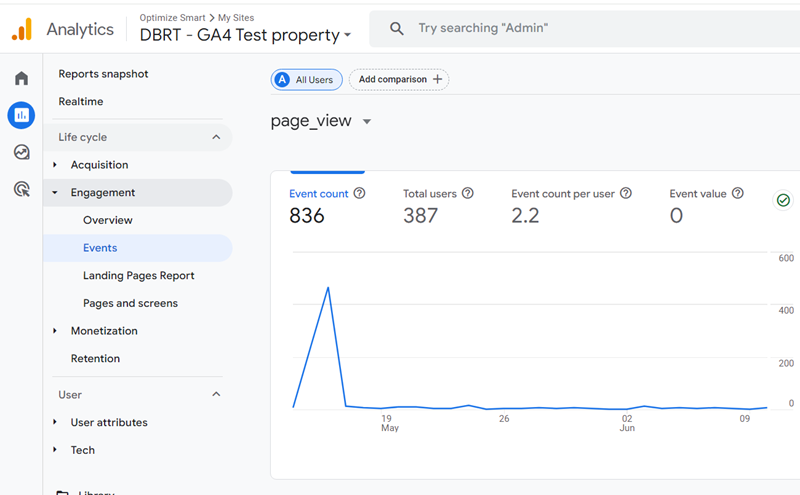Screen dimensions: 800x495
Task: Click the '02 Jun' axis label
Action: tap(627, 423)
